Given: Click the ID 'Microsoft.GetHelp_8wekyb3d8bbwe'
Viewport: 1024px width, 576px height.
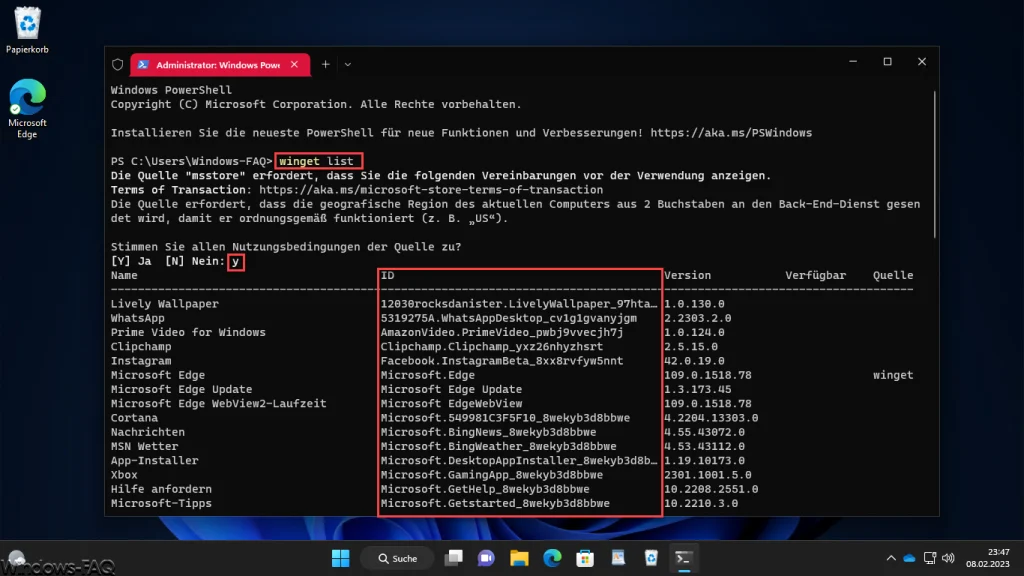Looking at the screenshot, I should click(x=485, y=489).
